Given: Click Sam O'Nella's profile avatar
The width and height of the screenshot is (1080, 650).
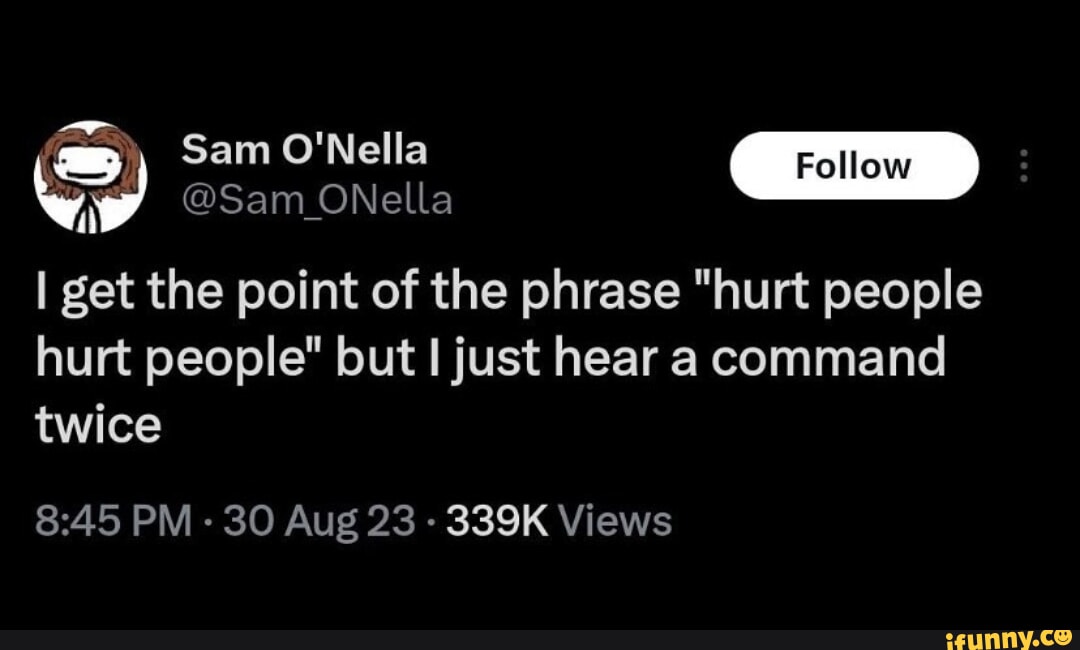Looking at the screenshot, I should click(x=90, y=176).
